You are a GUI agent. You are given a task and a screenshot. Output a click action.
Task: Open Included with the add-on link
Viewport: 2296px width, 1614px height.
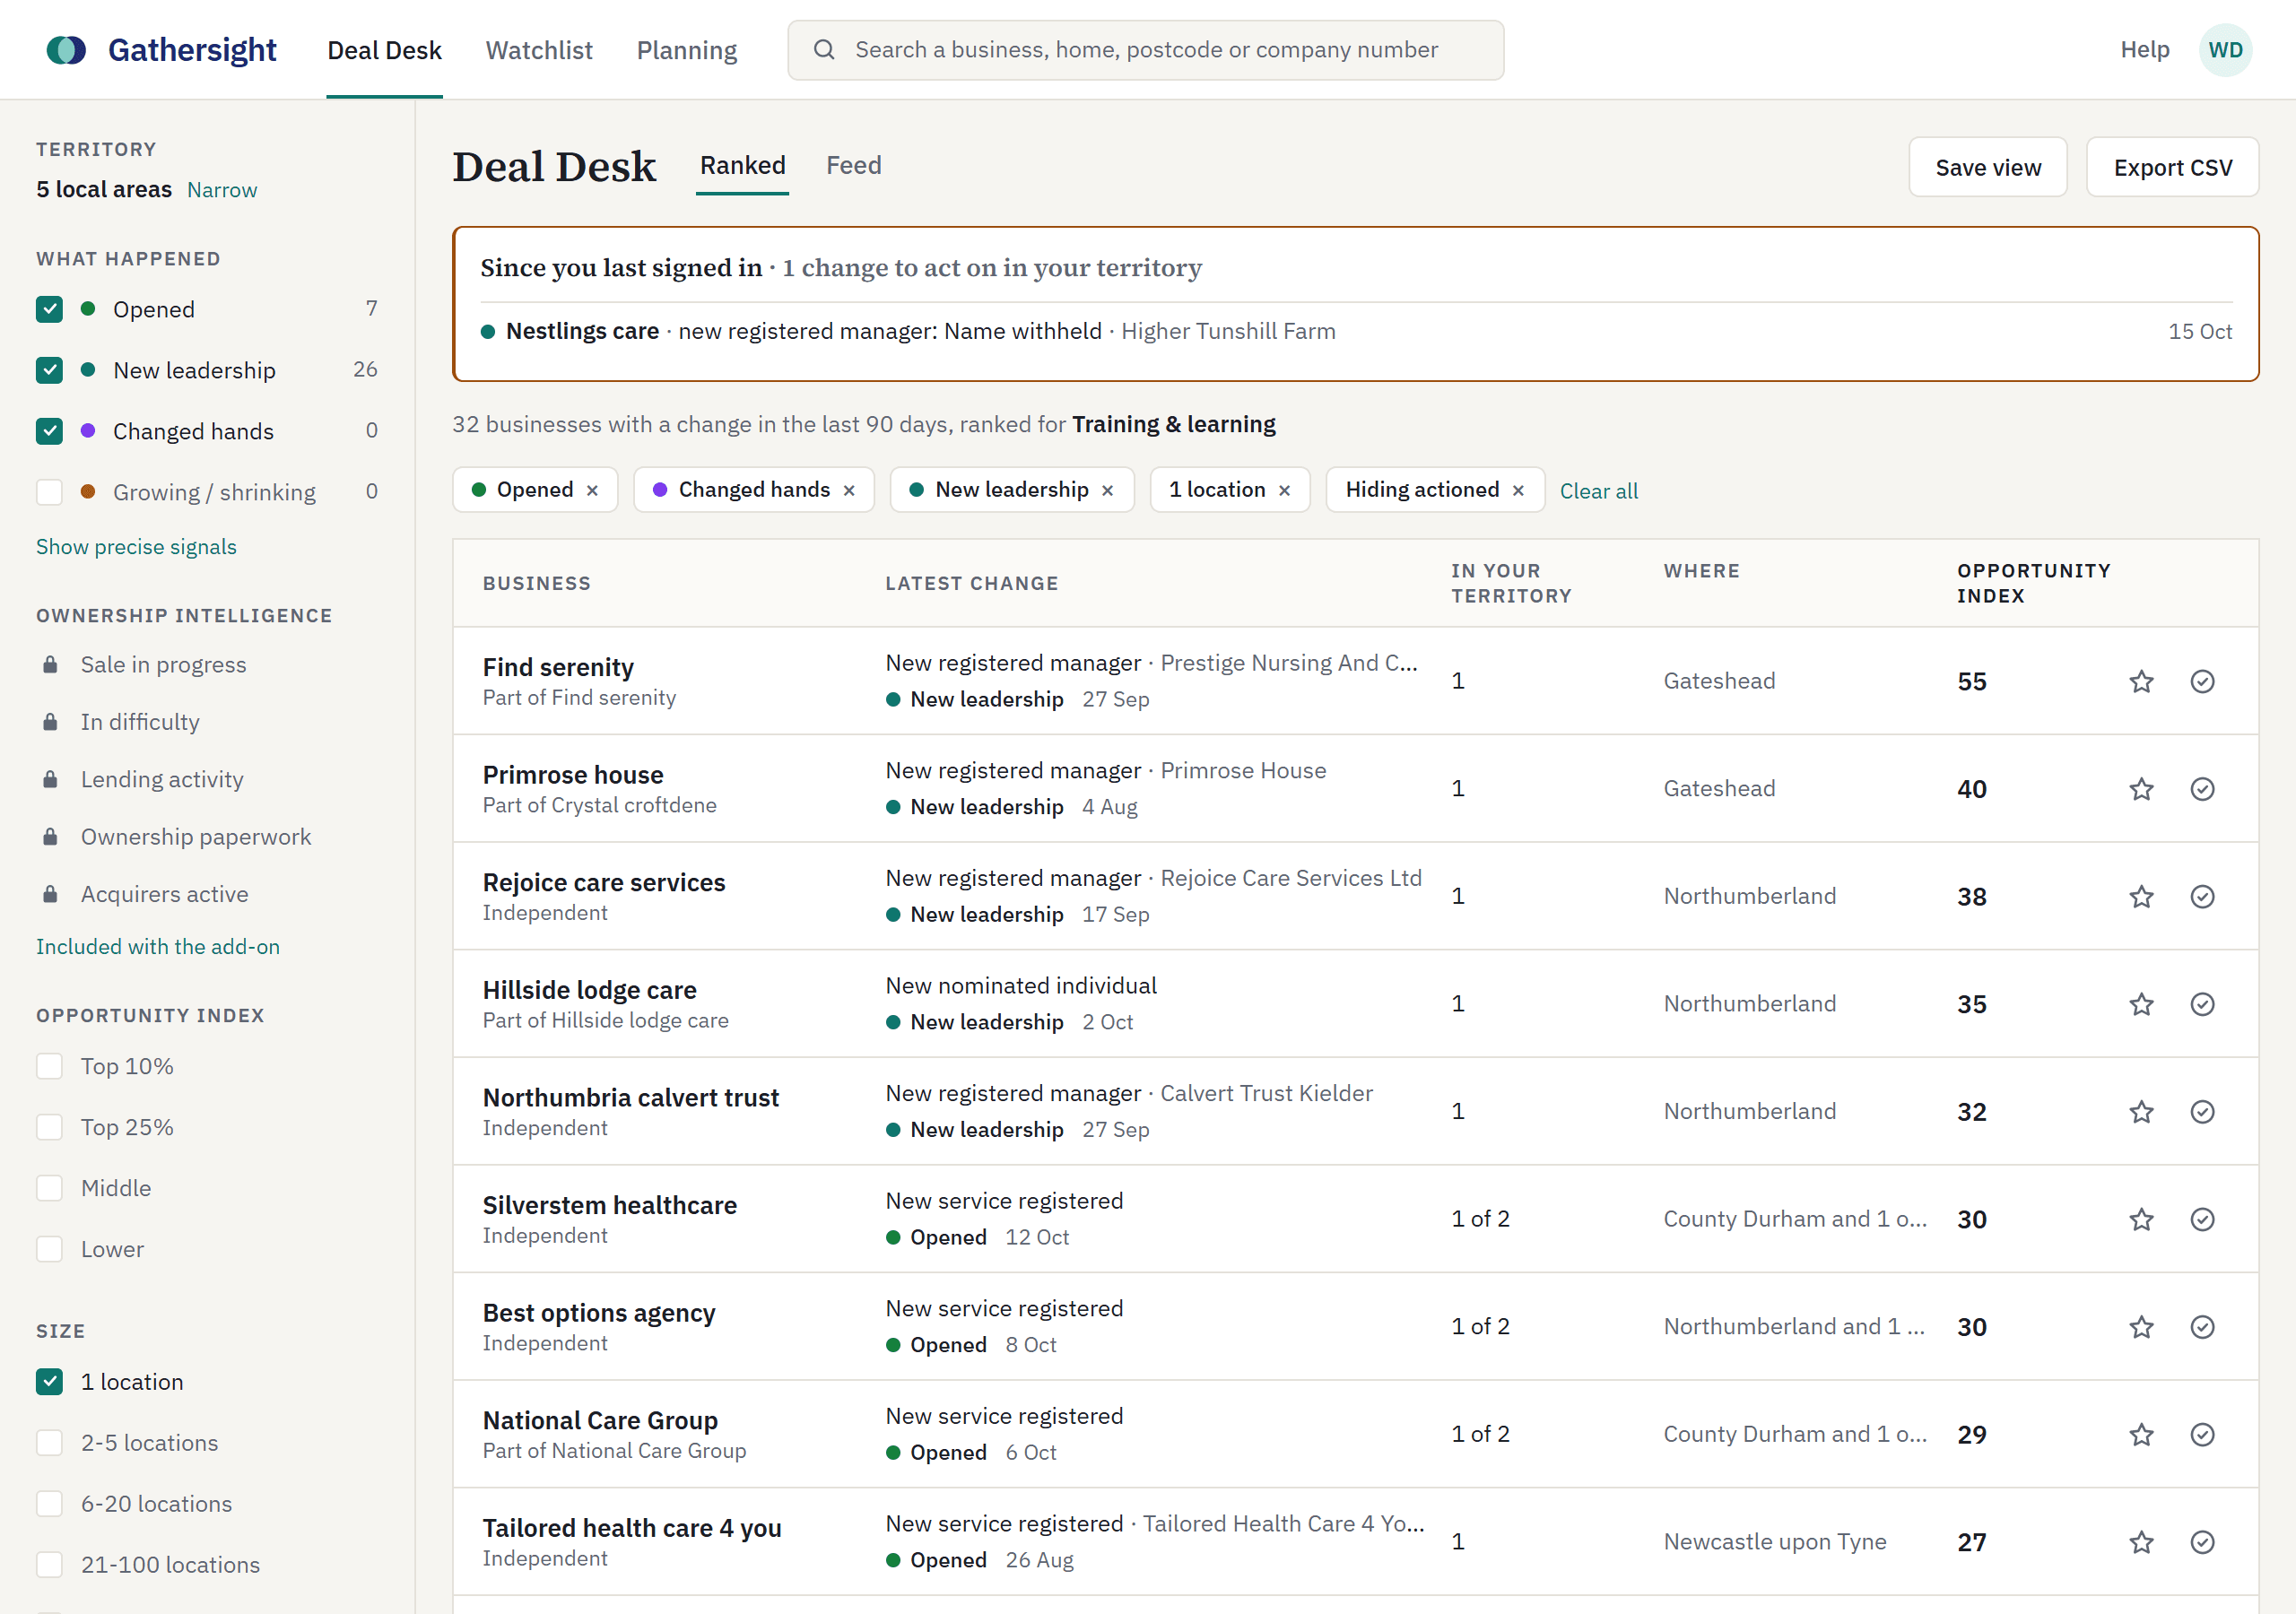[x=158, y=947]
